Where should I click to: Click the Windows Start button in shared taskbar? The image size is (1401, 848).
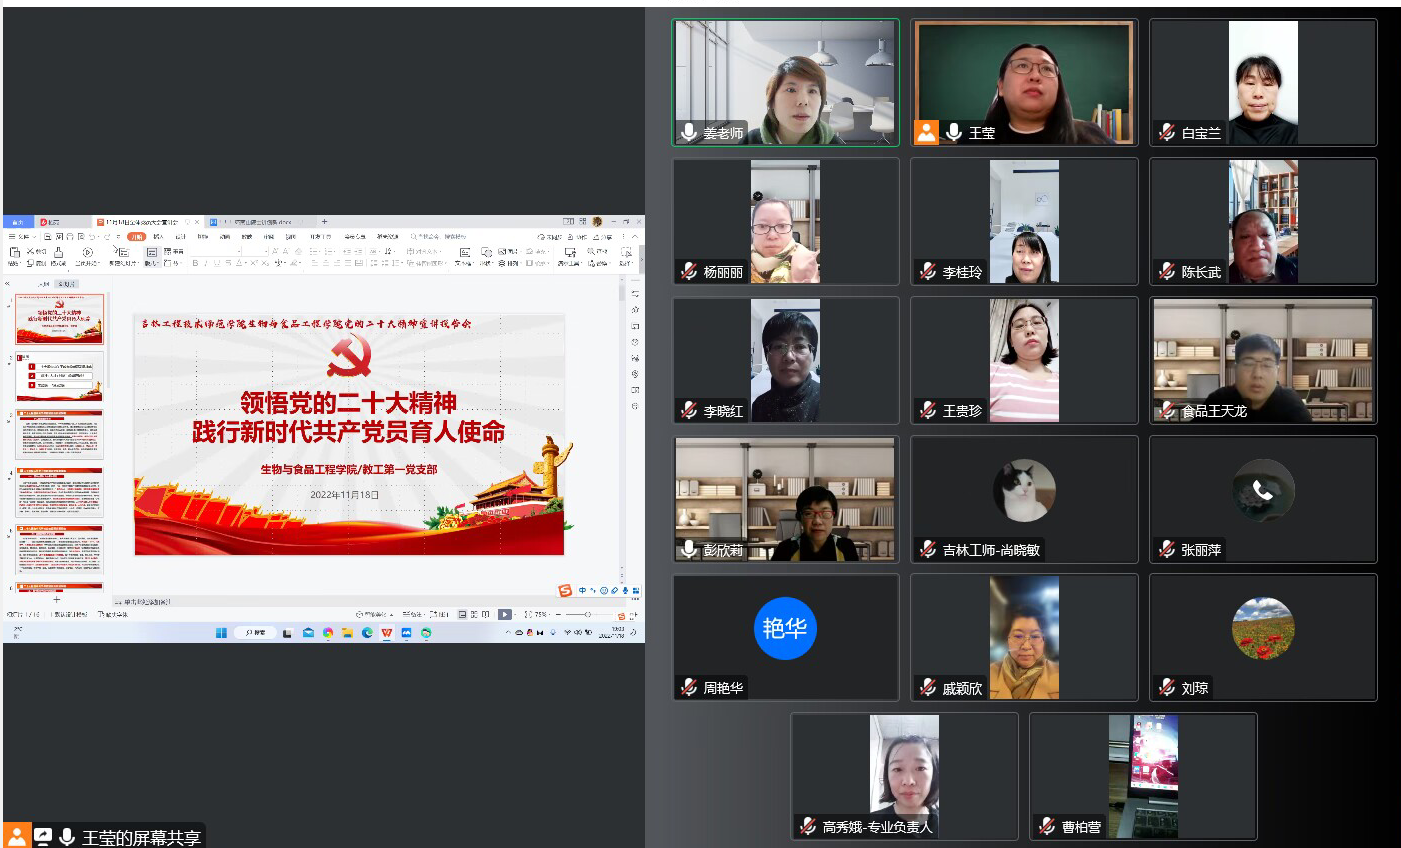pyautogui.click(x=221, y=633)
